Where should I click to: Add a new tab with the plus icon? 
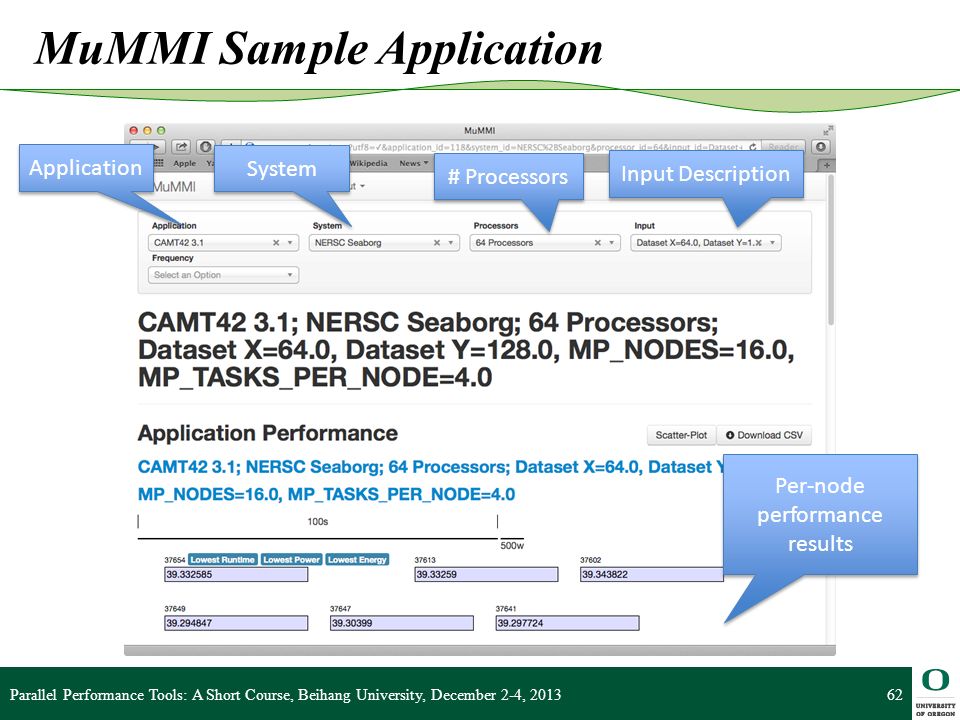(827, 165)
